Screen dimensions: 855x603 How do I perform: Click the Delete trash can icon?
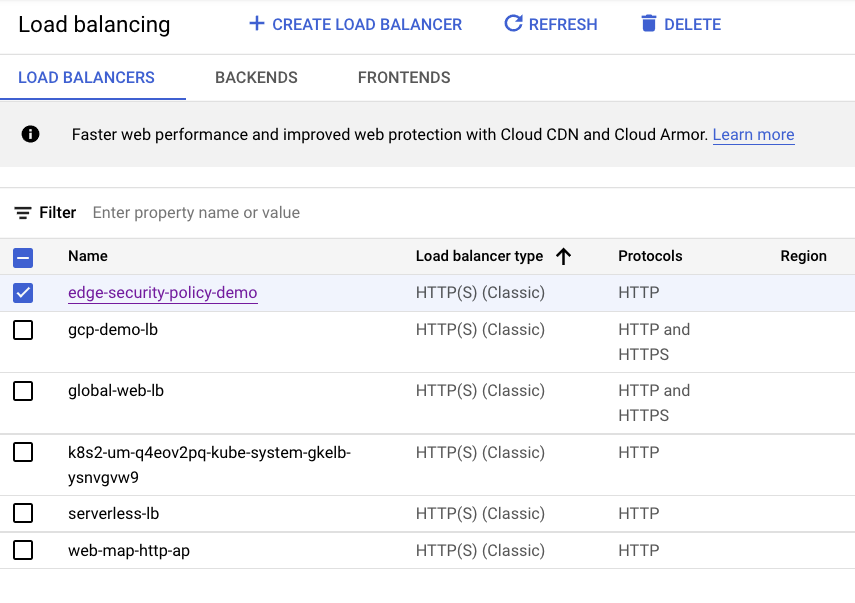pos(649,23)
